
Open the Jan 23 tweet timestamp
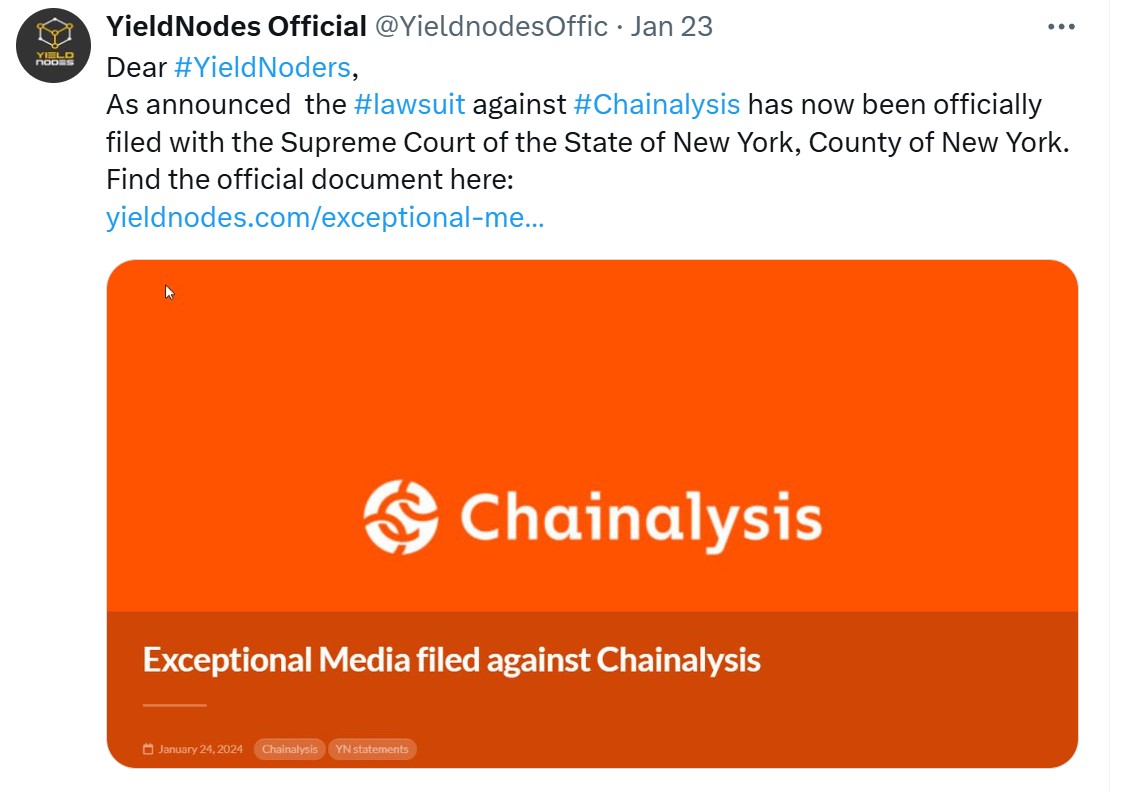click(672, 27)
